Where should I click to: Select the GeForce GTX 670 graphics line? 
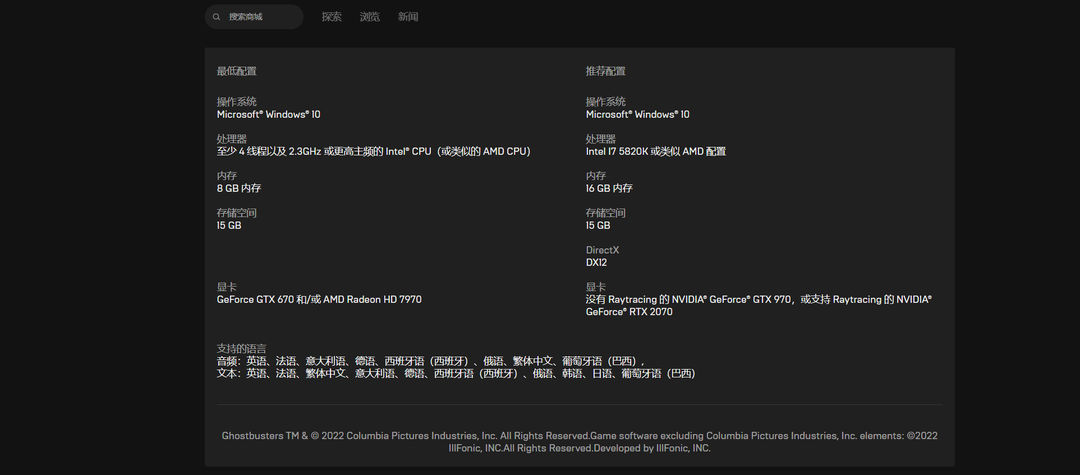(x=319, y=299)
